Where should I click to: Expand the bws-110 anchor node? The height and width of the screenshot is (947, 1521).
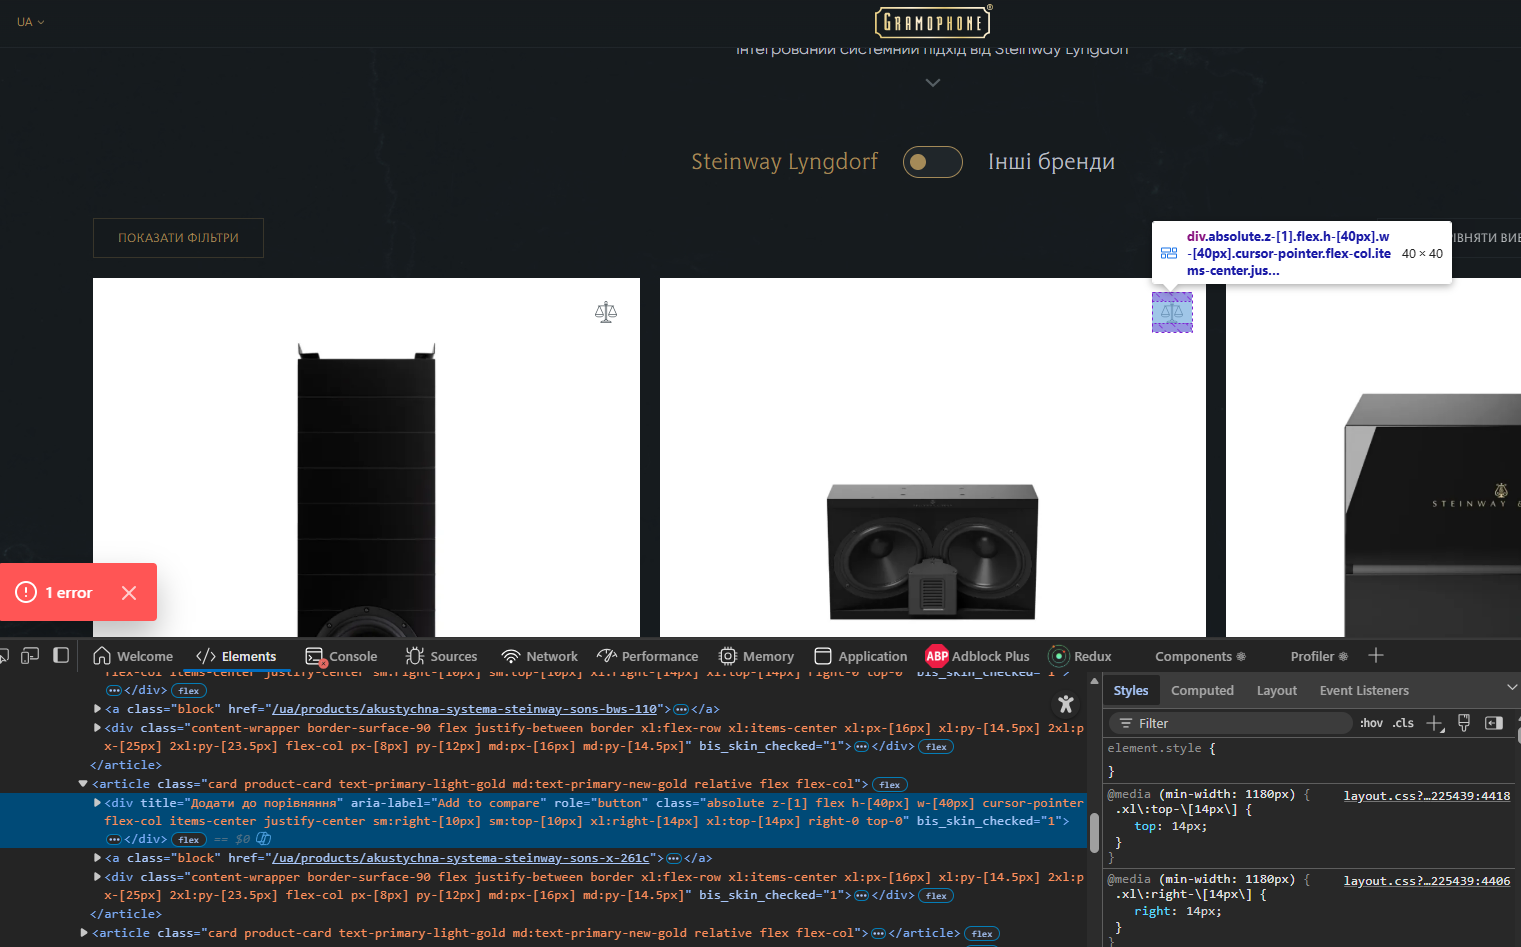coord(97,709)
